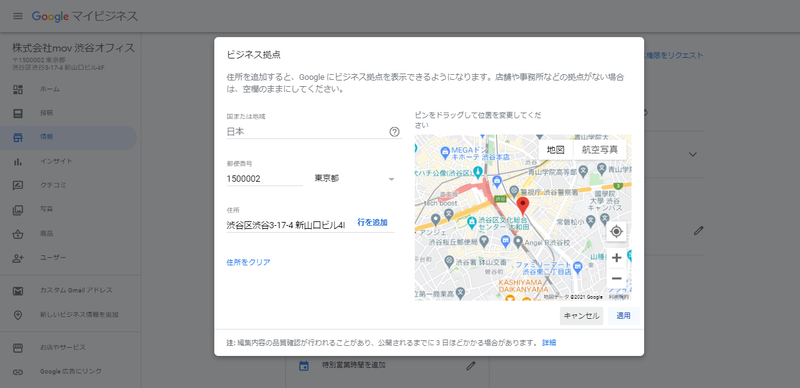The height and width of the screenshot is (388, 800).
Task: Click the 住所をクリア link
Action: 248,262
